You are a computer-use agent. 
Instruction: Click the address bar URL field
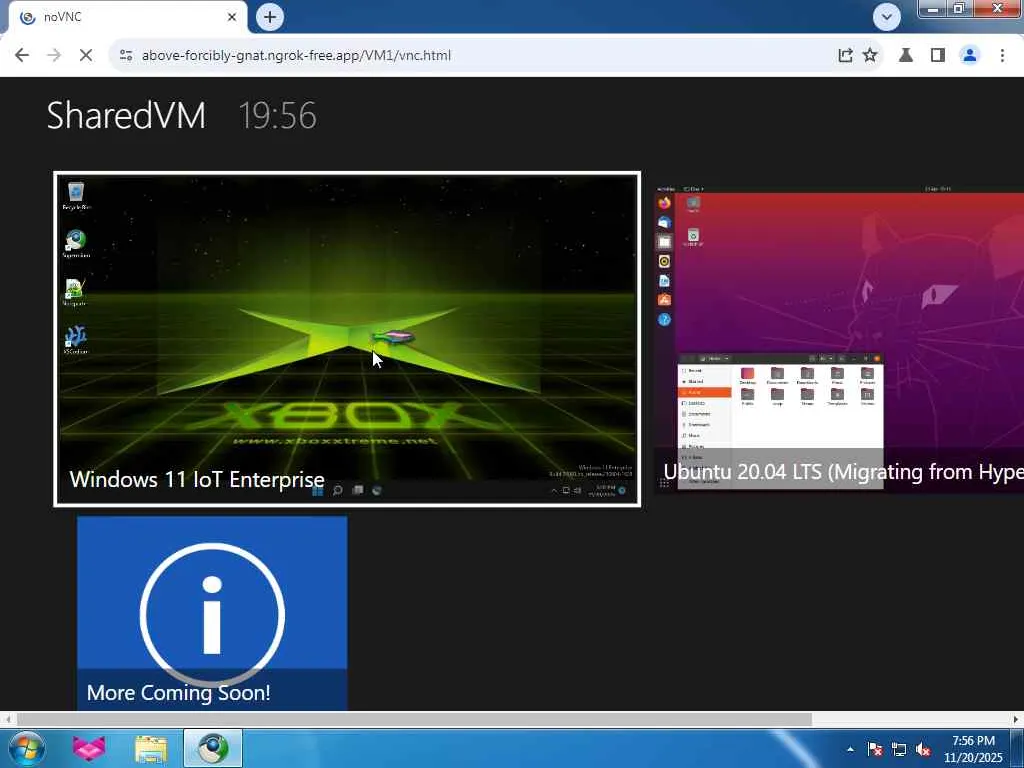tap(483, 56)
